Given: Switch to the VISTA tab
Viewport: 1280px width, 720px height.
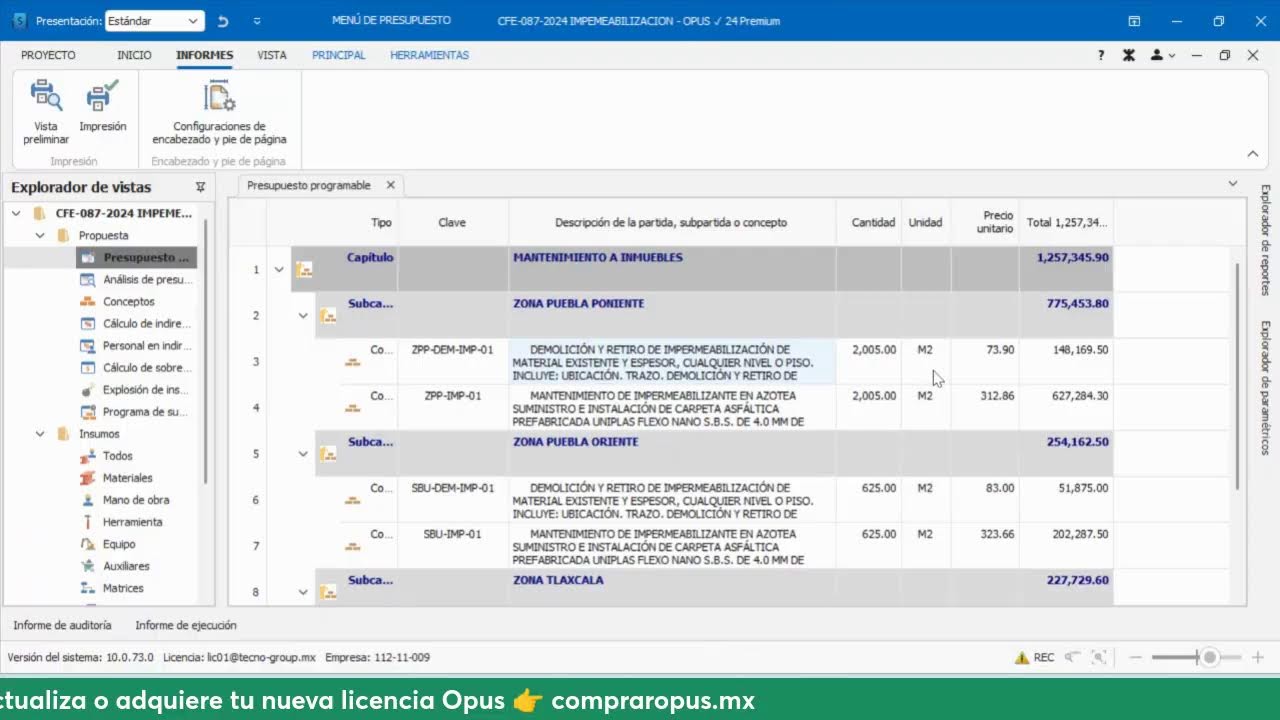Looking at the screenshot, I should coord(272,56).
